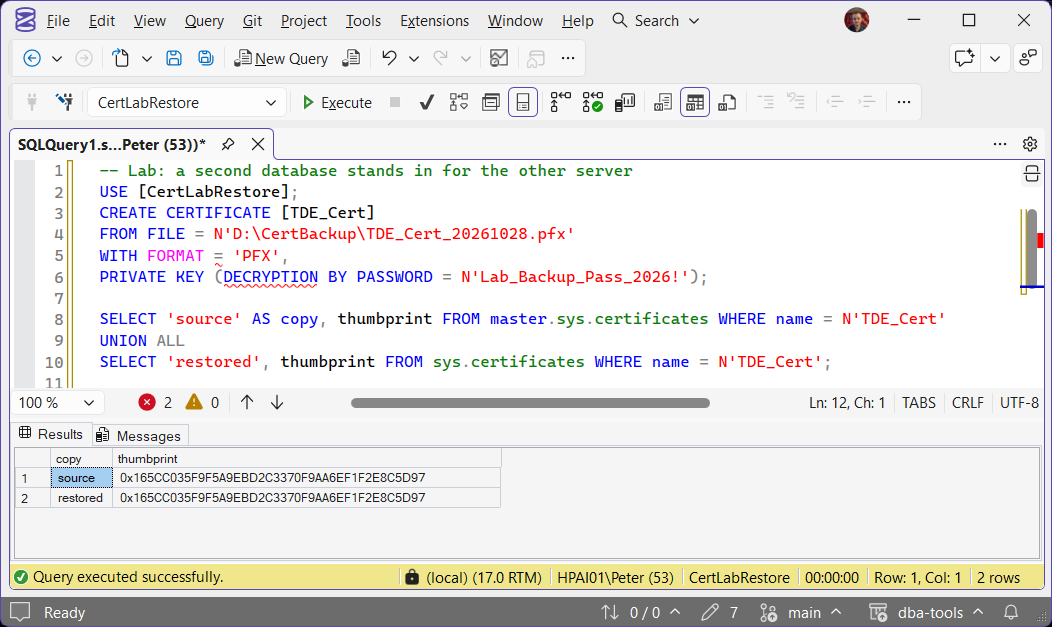
Task: Open the document well settings gear
Action: click(1030, 144)
